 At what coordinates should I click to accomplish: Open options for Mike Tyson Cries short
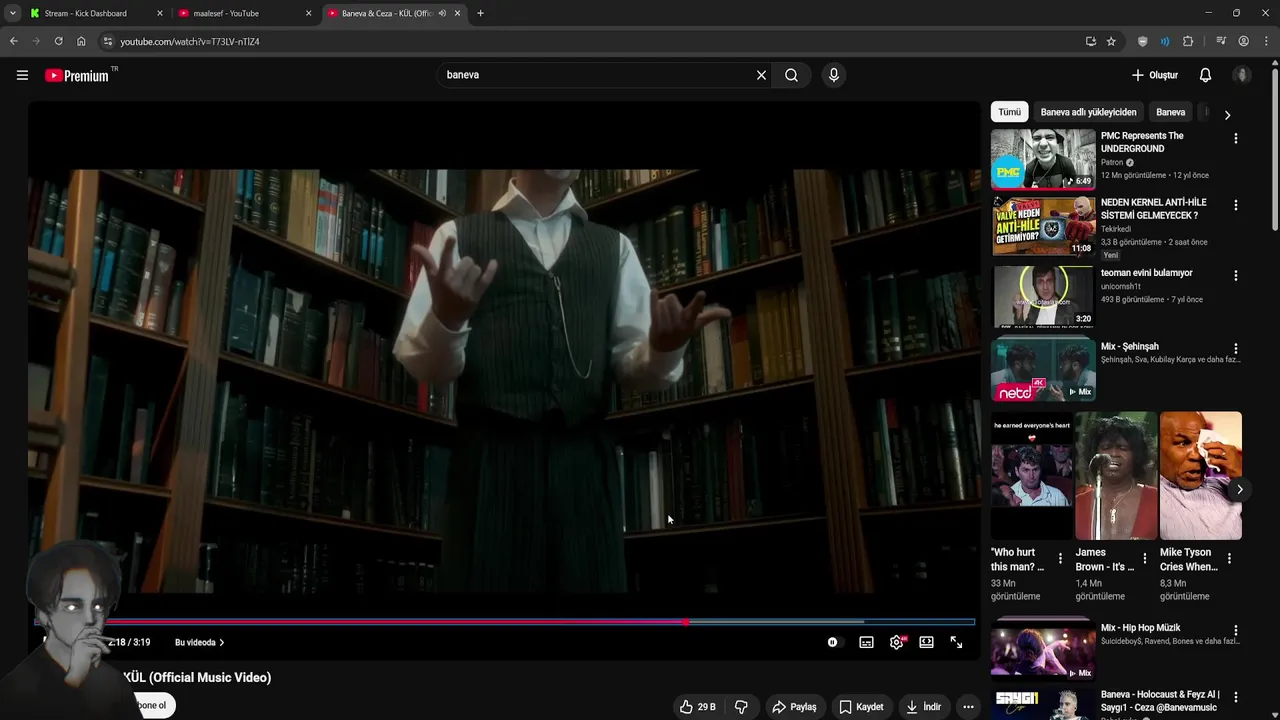(1229, 559)
